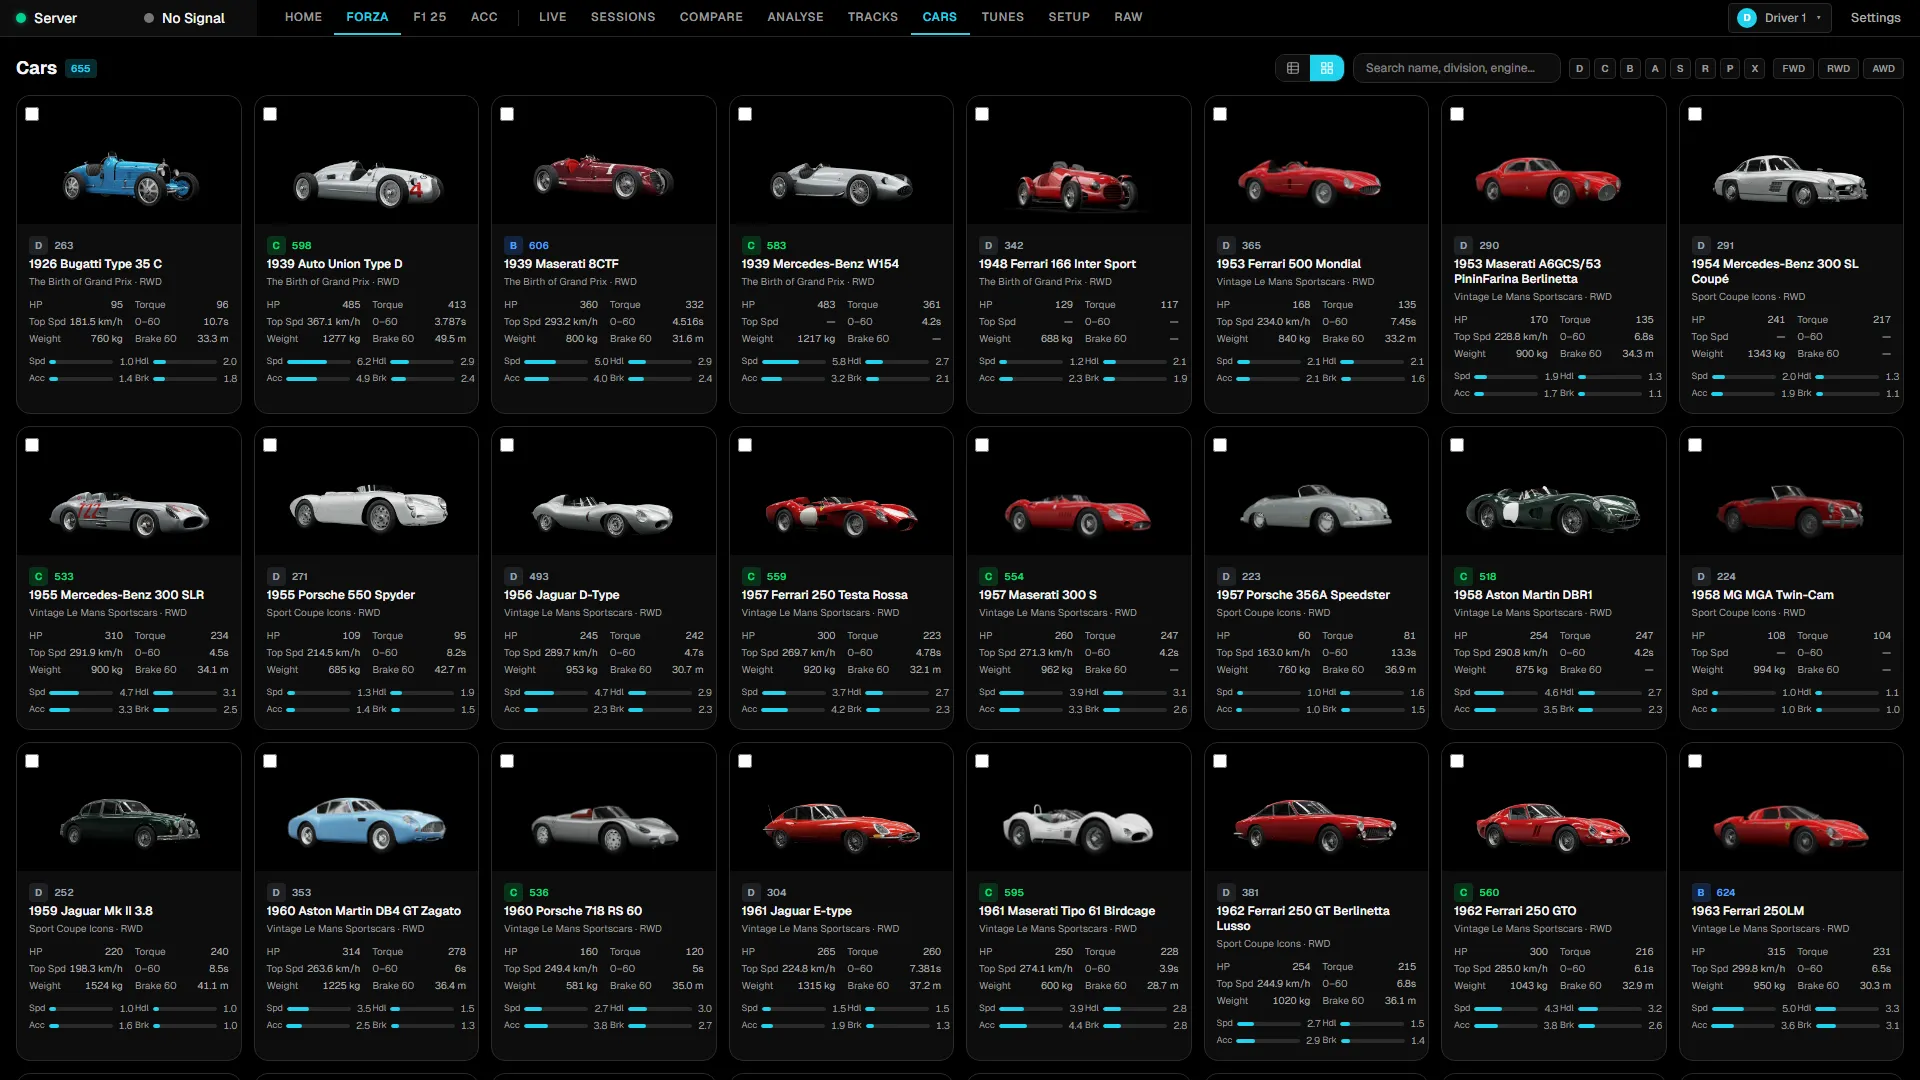Tick the 1939 Auto Union Type D checkbox
Image resolution: width=1920 pixels, height=1080 pixels.
(x=270, y=114)
